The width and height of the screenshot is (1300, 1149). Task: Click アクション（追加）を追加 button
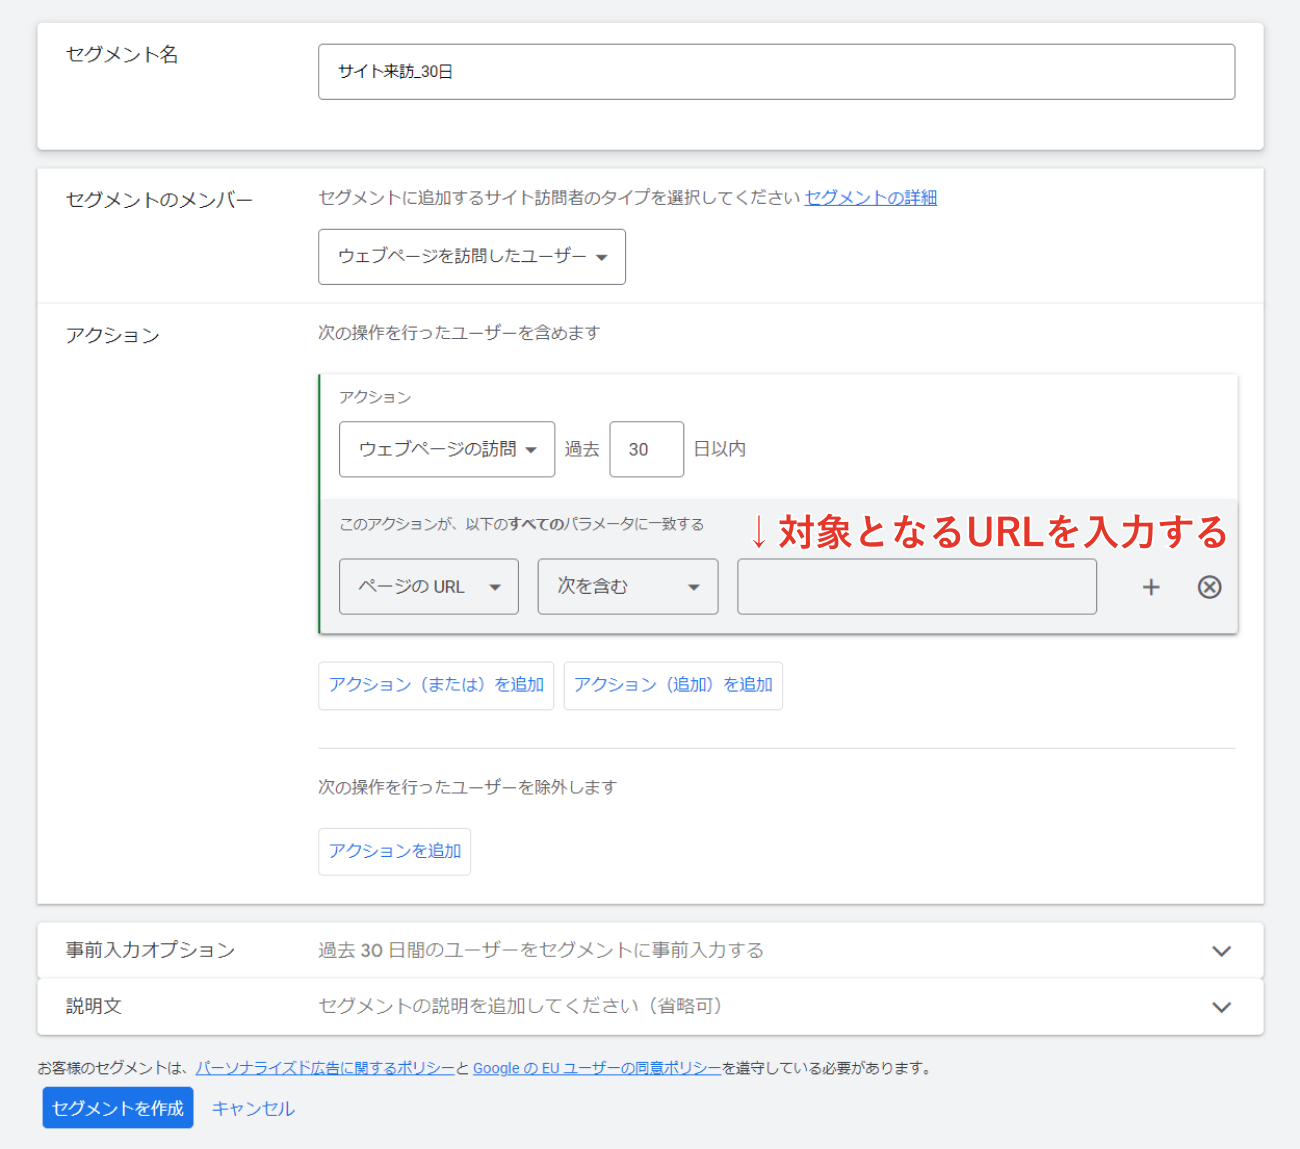(x=673, y=685)
